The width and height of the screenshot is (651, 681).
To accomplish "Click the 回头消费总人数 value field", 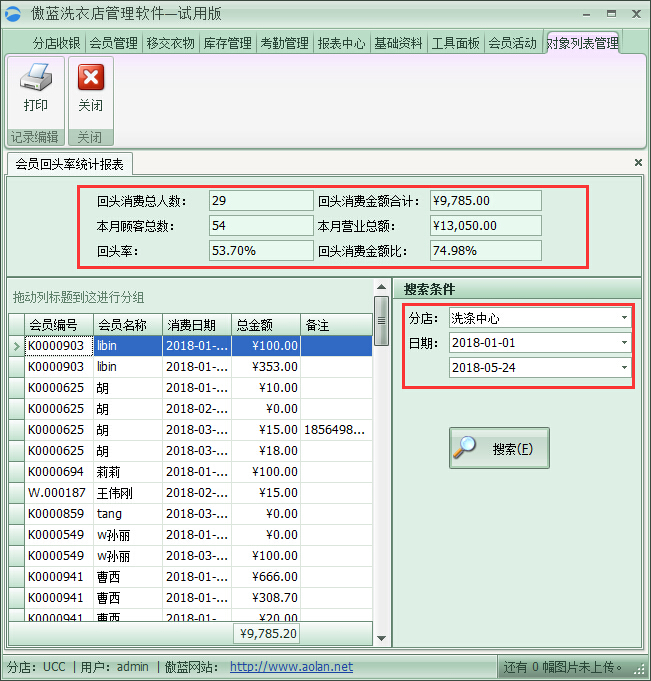I will point(261,201).
